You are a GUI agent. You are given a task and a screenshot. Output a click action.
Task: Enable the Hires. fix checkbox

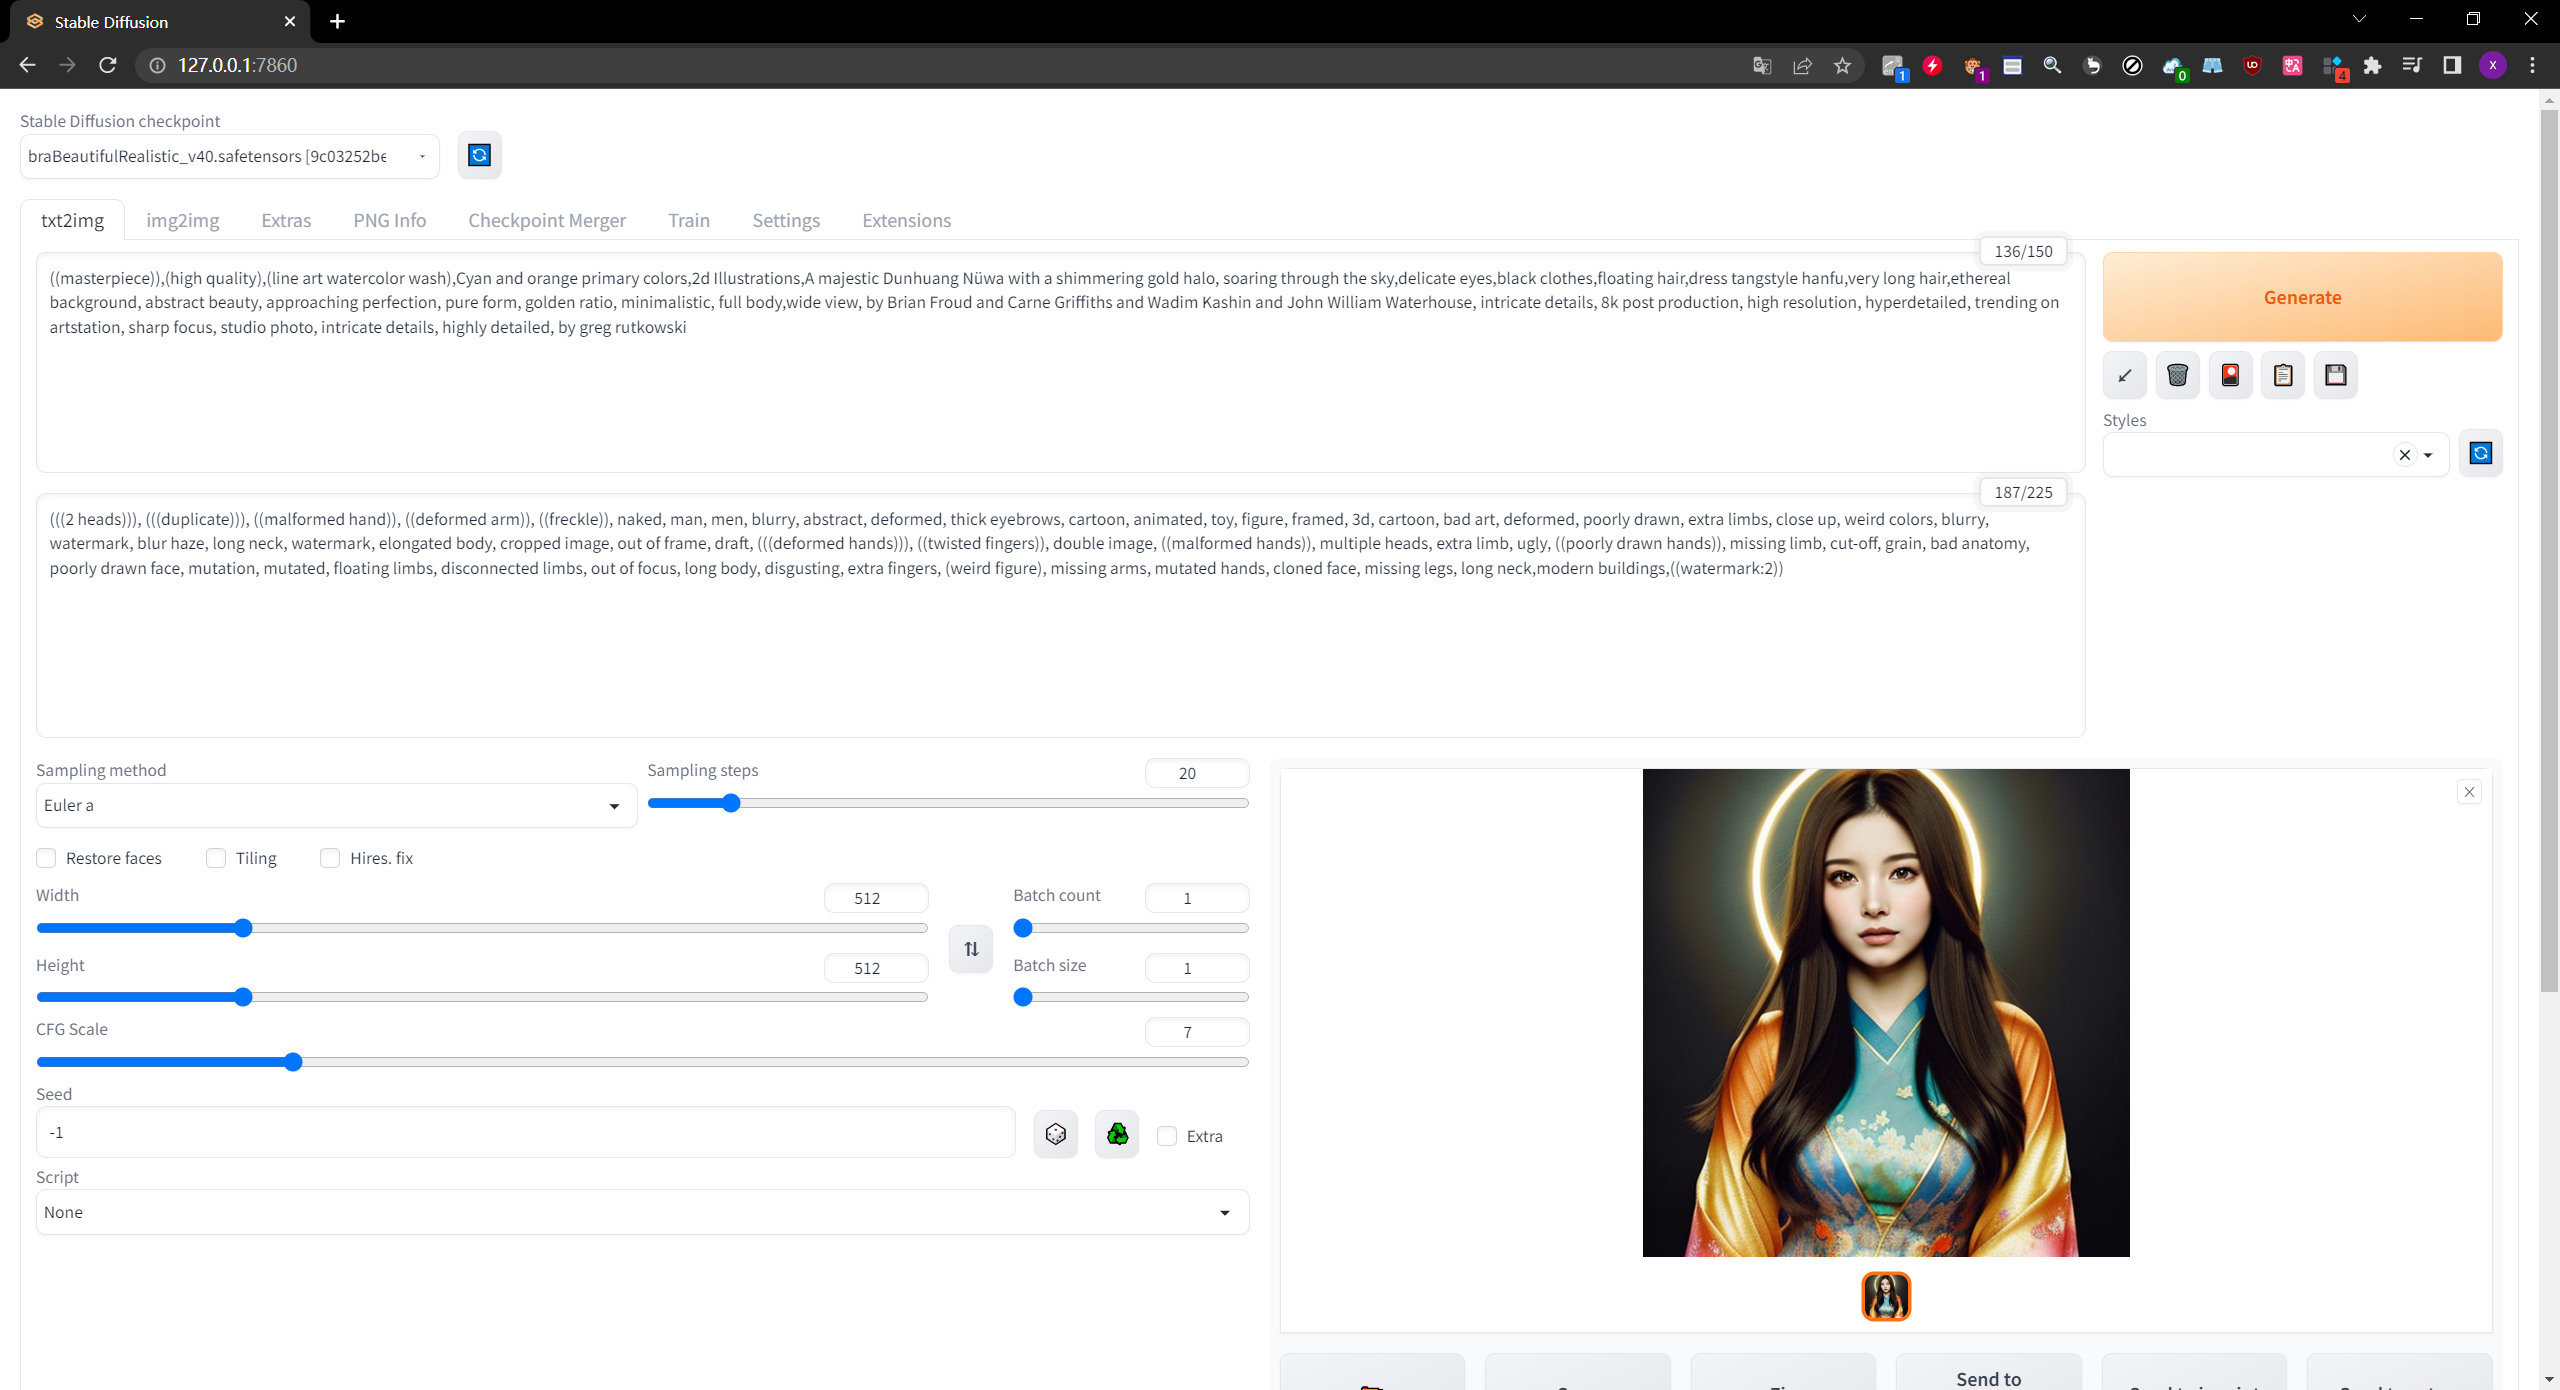pyautogui.click(x=330, y=858)
